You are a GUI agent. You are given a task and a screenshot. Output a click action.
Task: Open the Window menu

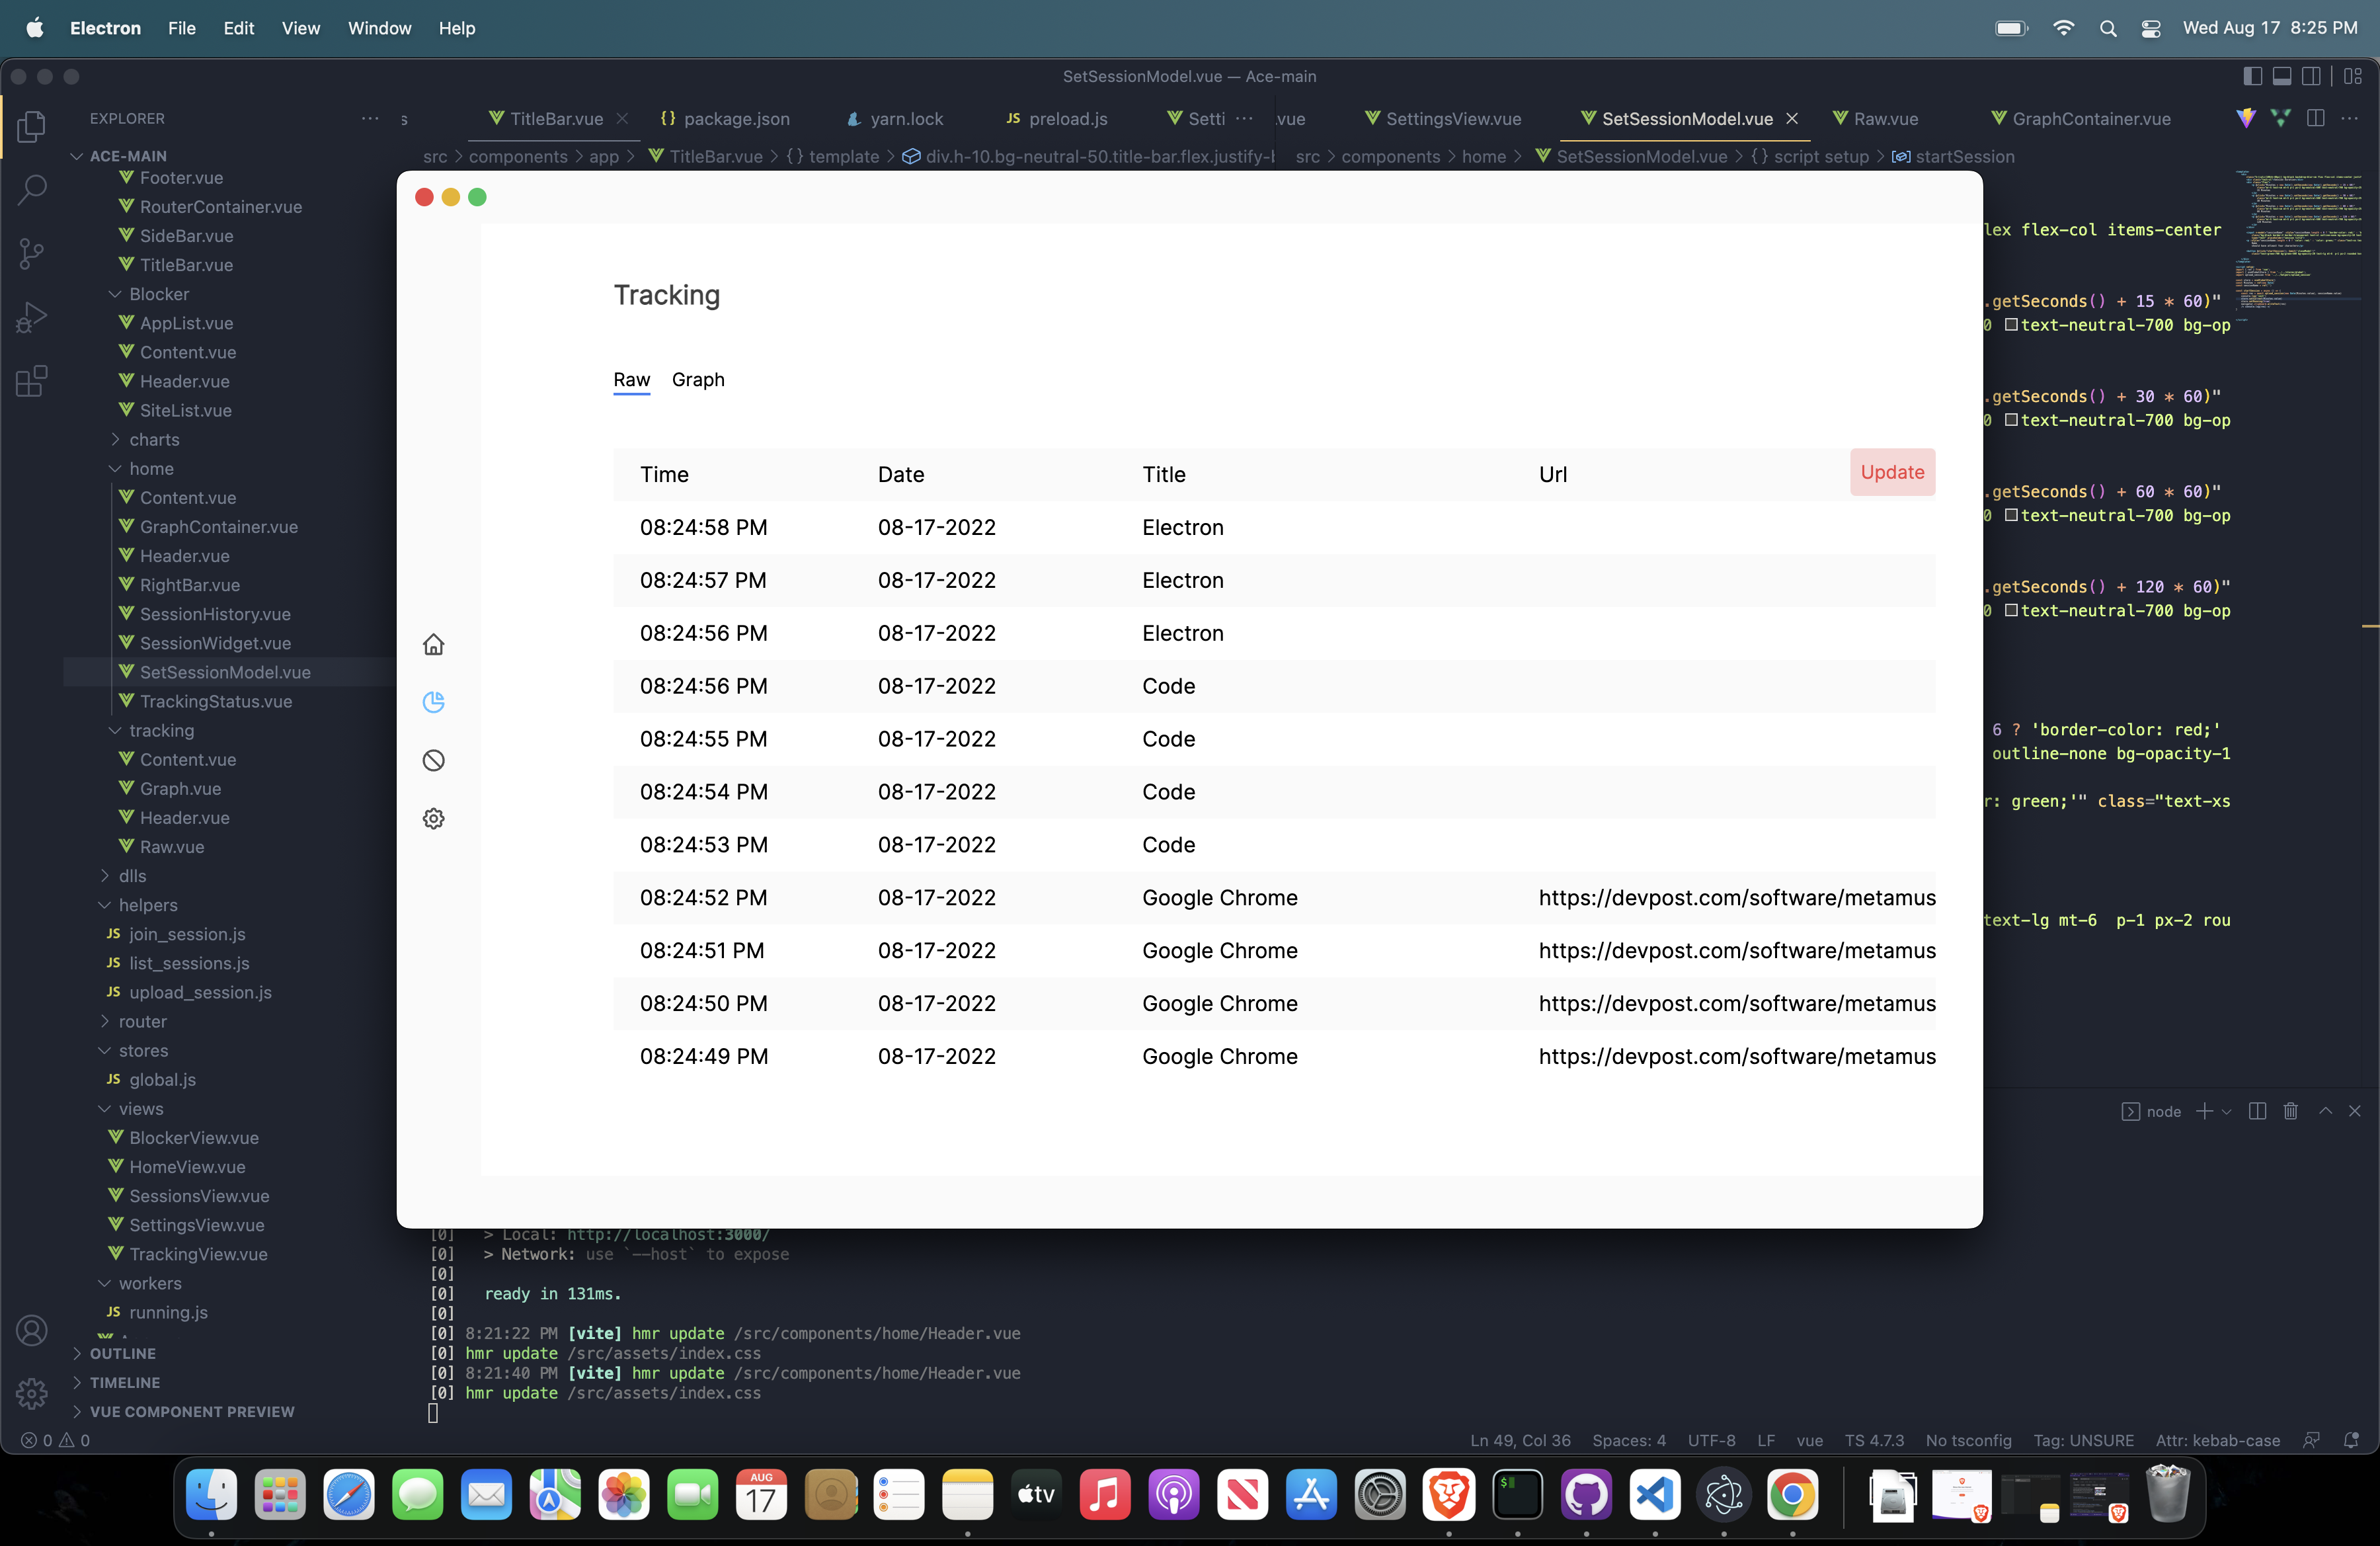[x=379, y=28]
